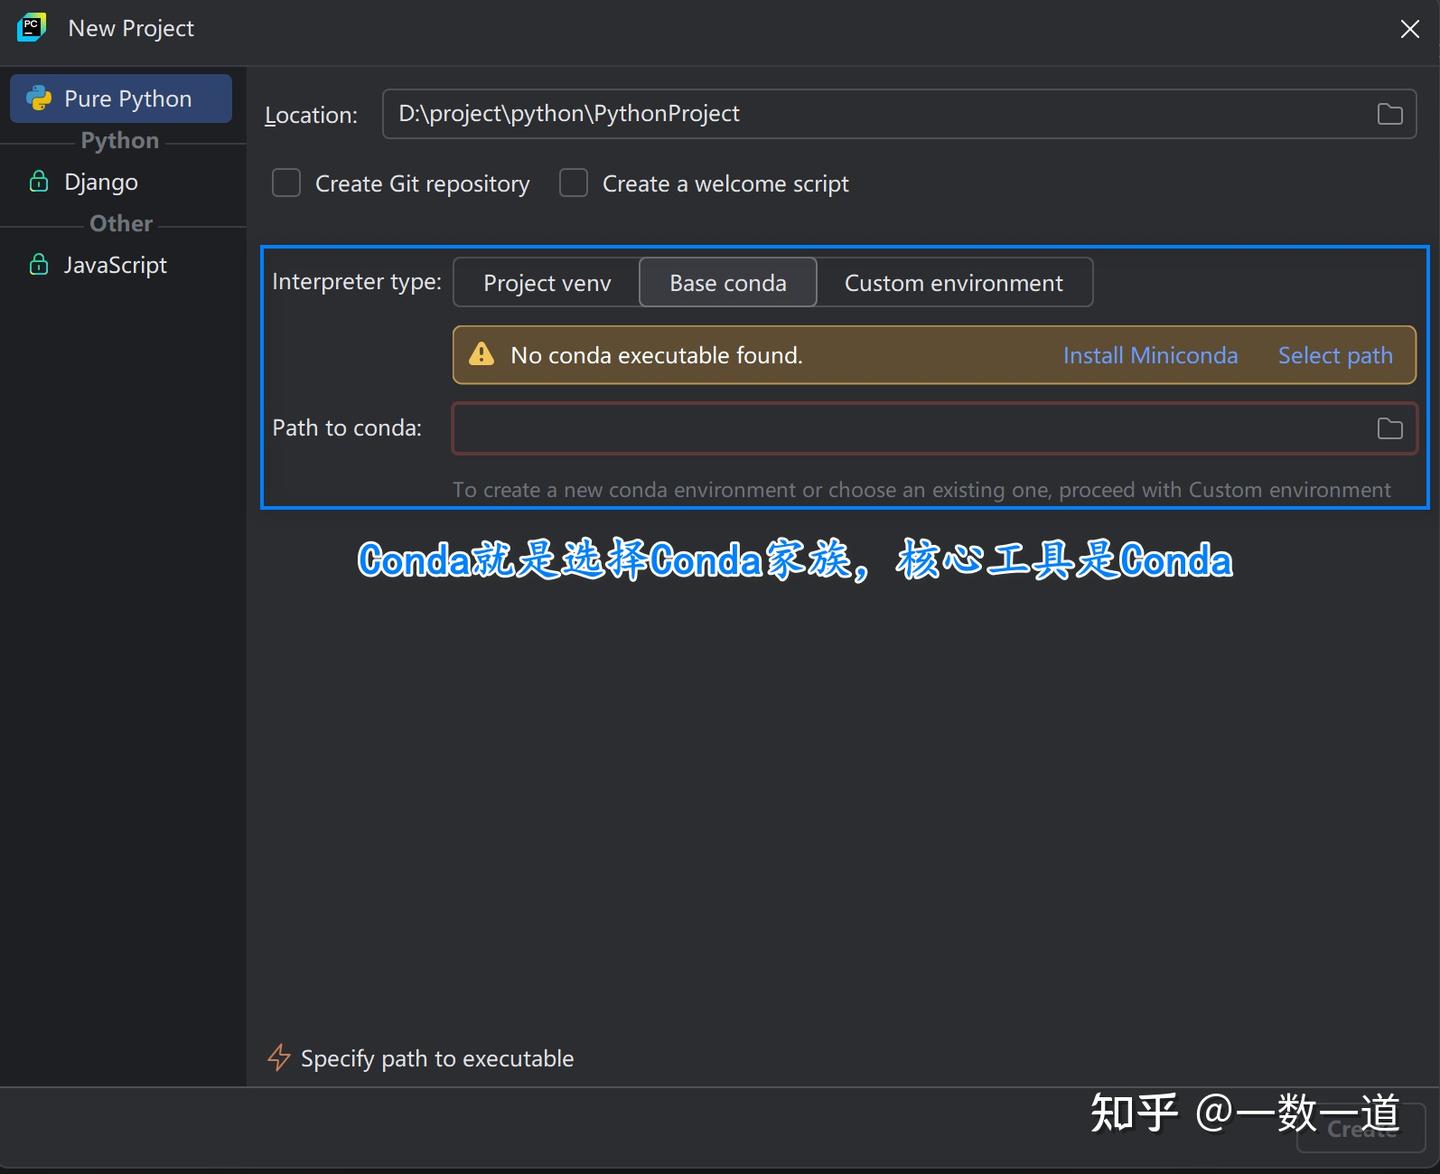Screen dimensions: 1440x1174
Task: Click the Select path link
Action: pos(1335,355)
